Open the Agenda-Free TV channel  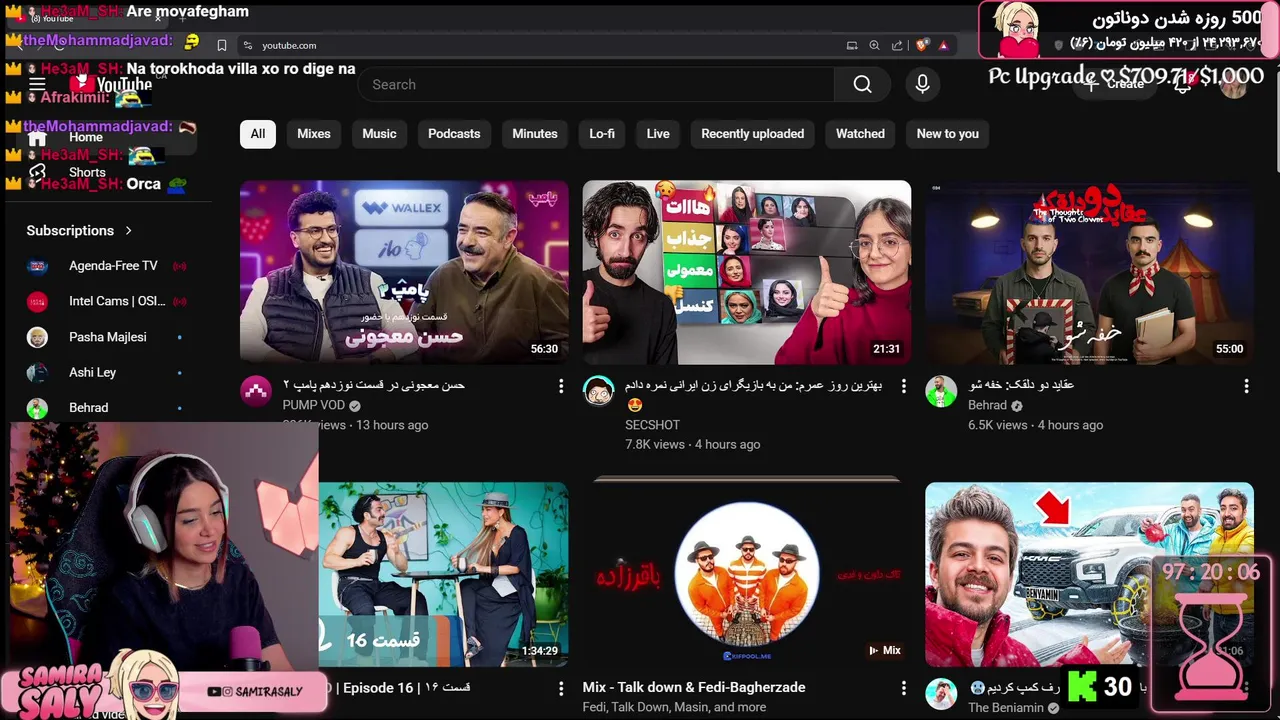[104, 266]
